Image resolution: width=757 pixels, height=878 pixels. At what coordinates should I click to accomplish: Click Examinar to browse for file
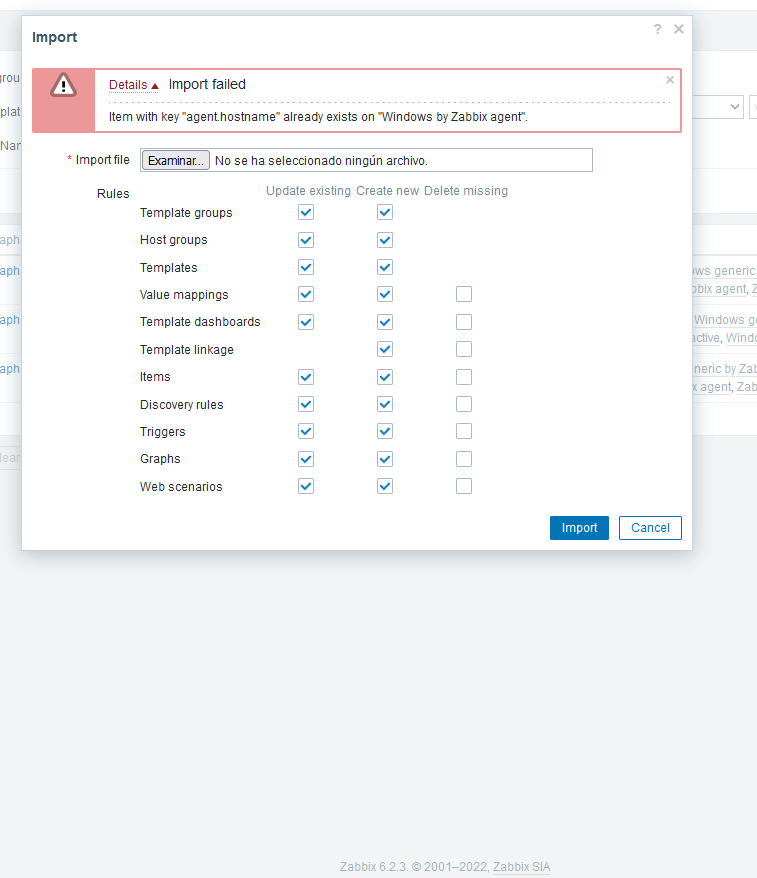[x=175, y=160]
